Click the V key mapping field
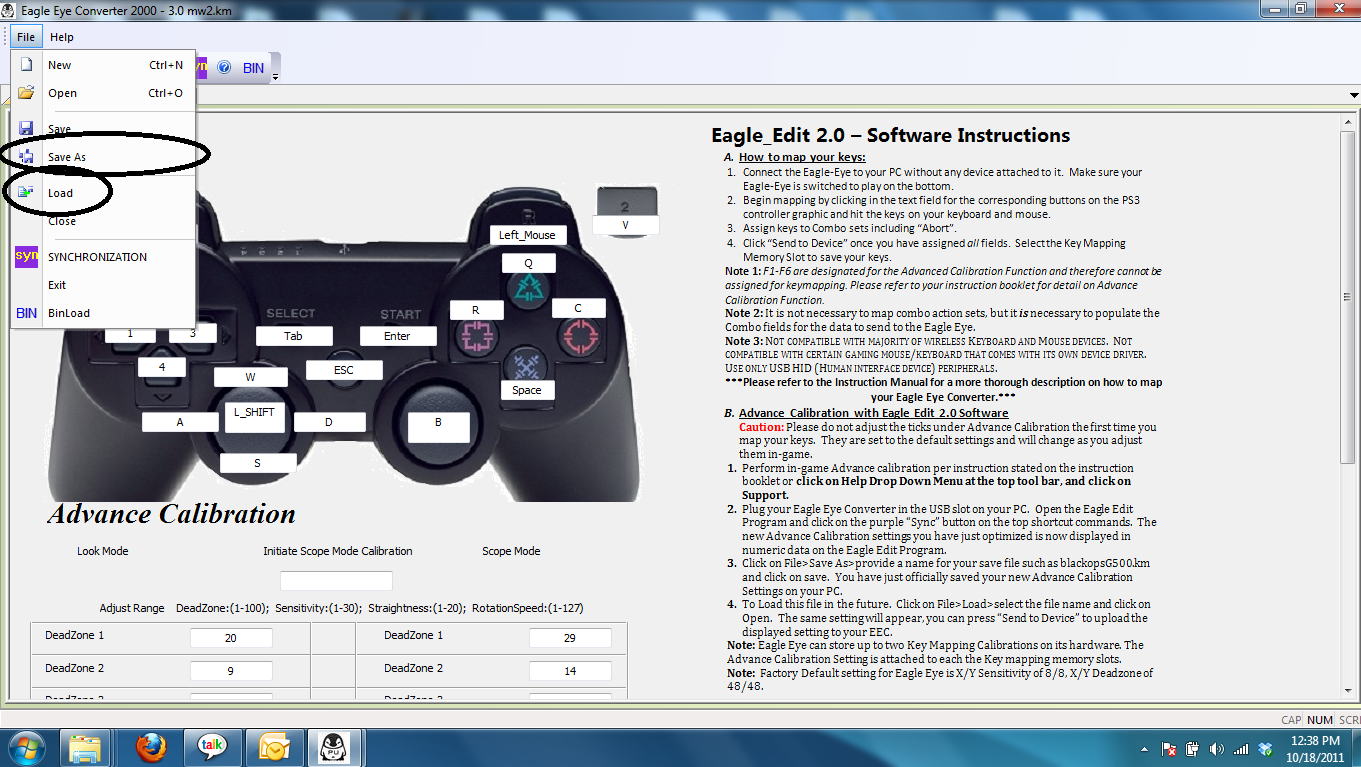Image resolution: width=1361 pixels, height=767 pixels. (x=625, y=225)
